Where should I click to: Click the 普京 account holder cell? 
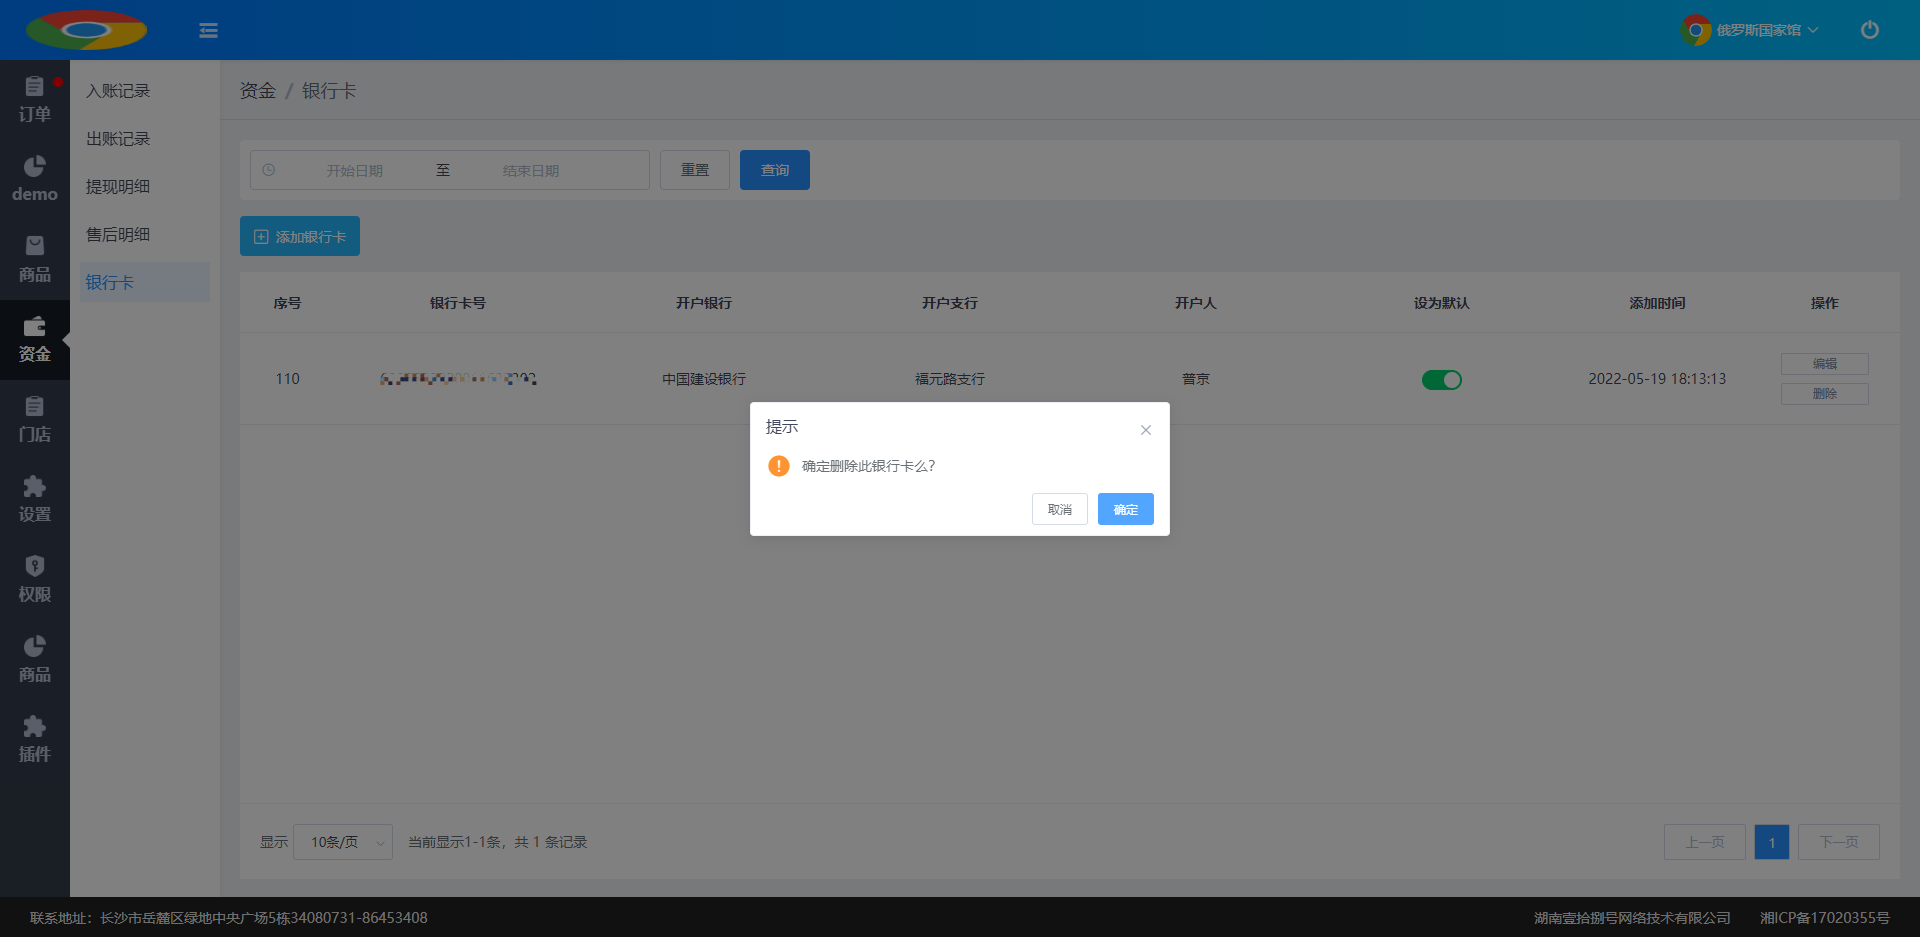(1196, 379)
